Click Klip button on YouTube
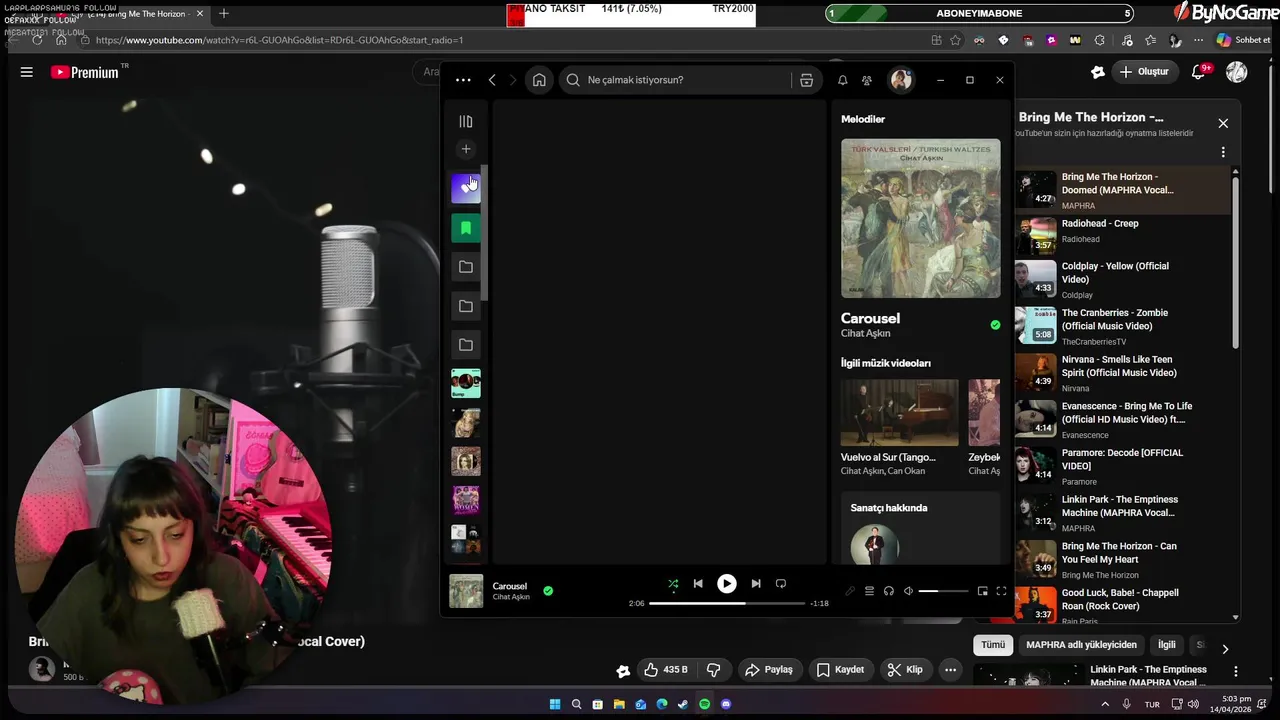This screenshot has height=720, width=1280. tap(905, 670)
